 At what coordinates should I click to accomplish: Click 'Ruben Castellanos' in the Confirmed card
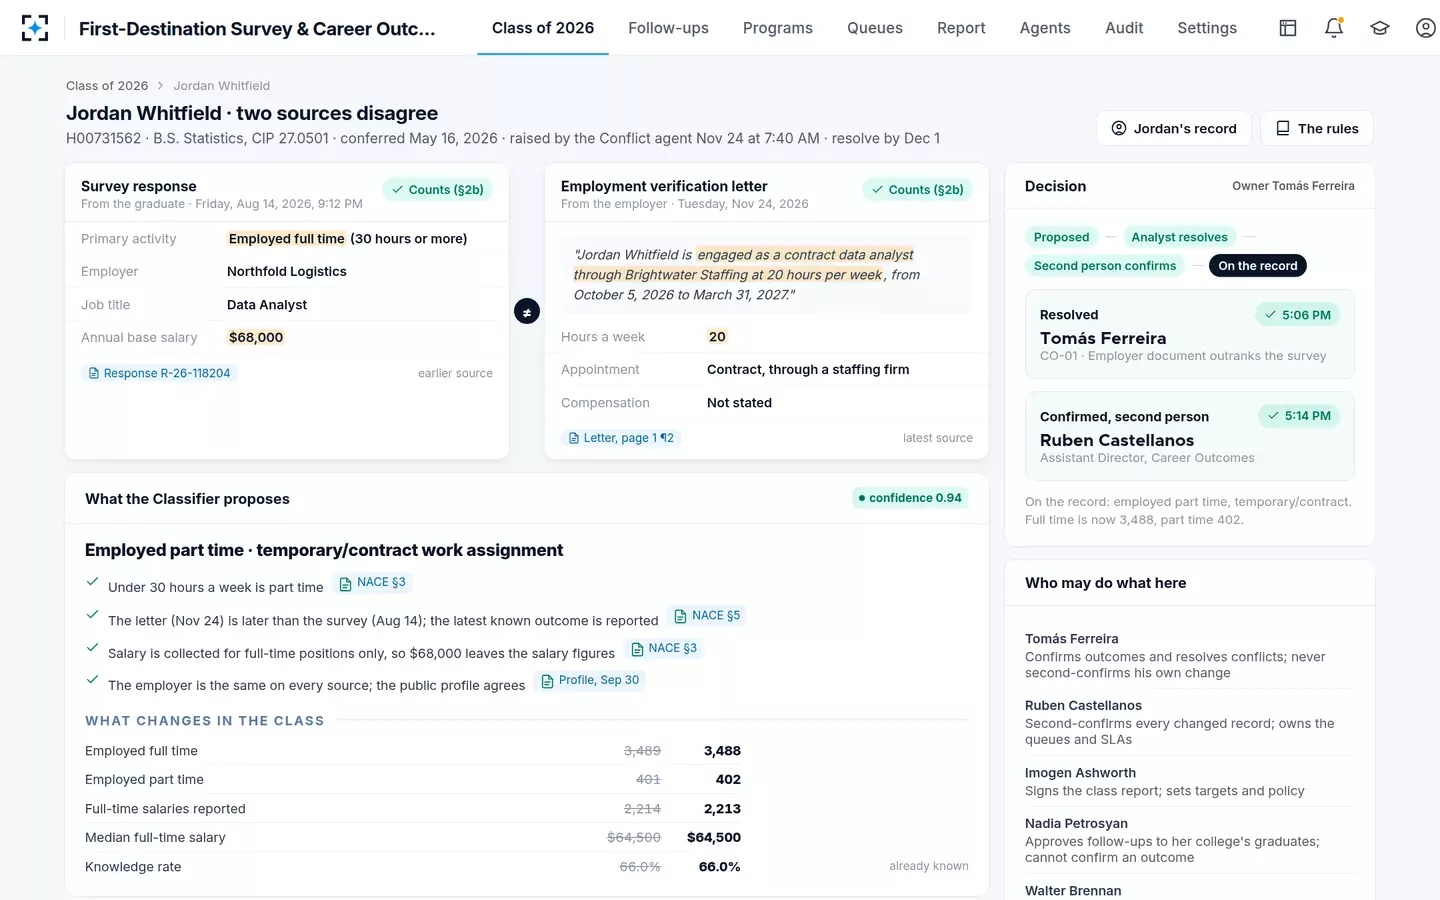[1117, 440]
